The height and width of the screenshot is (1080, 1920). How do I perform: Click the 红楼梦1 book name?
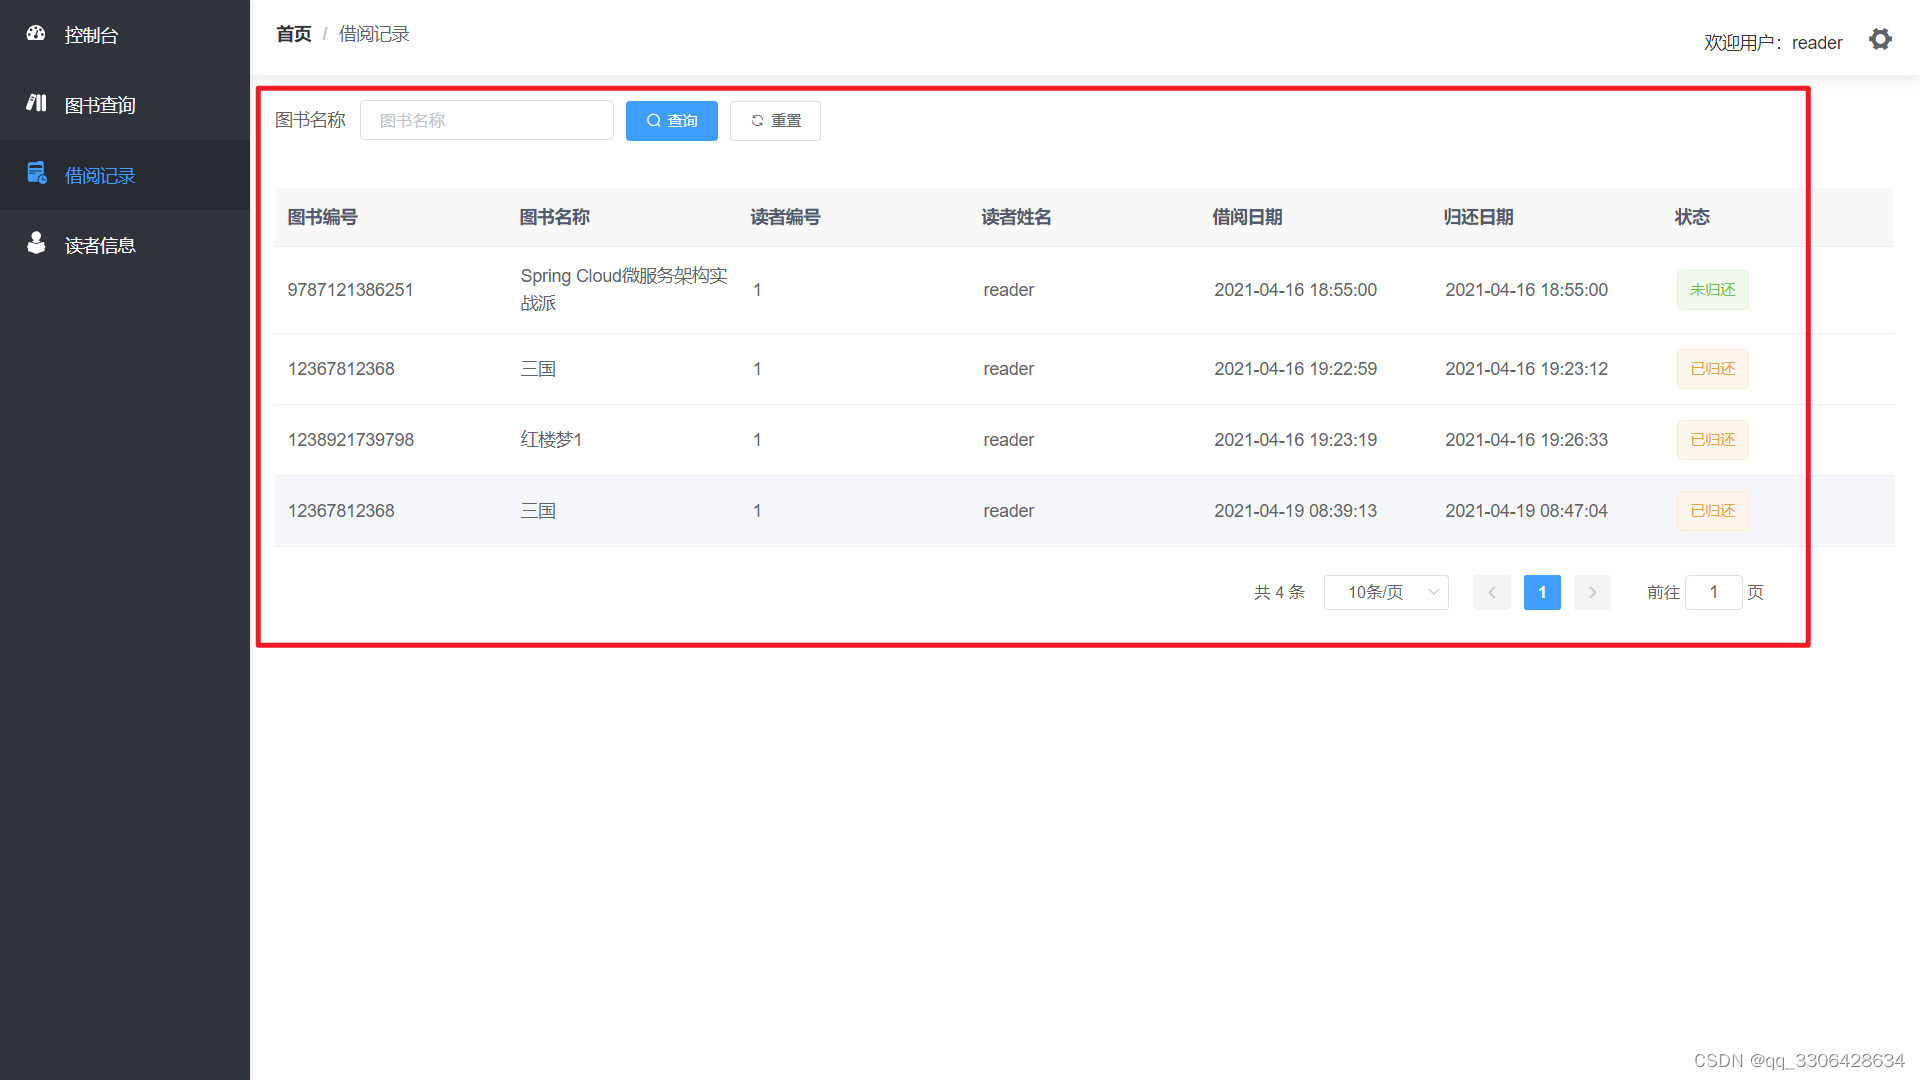click(x=551, y=440)
